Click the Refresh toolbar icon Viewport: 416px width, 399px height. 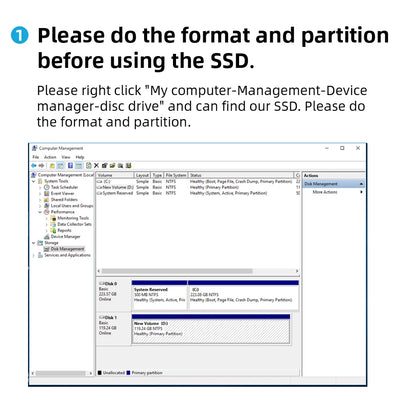(x=89, y=165)
